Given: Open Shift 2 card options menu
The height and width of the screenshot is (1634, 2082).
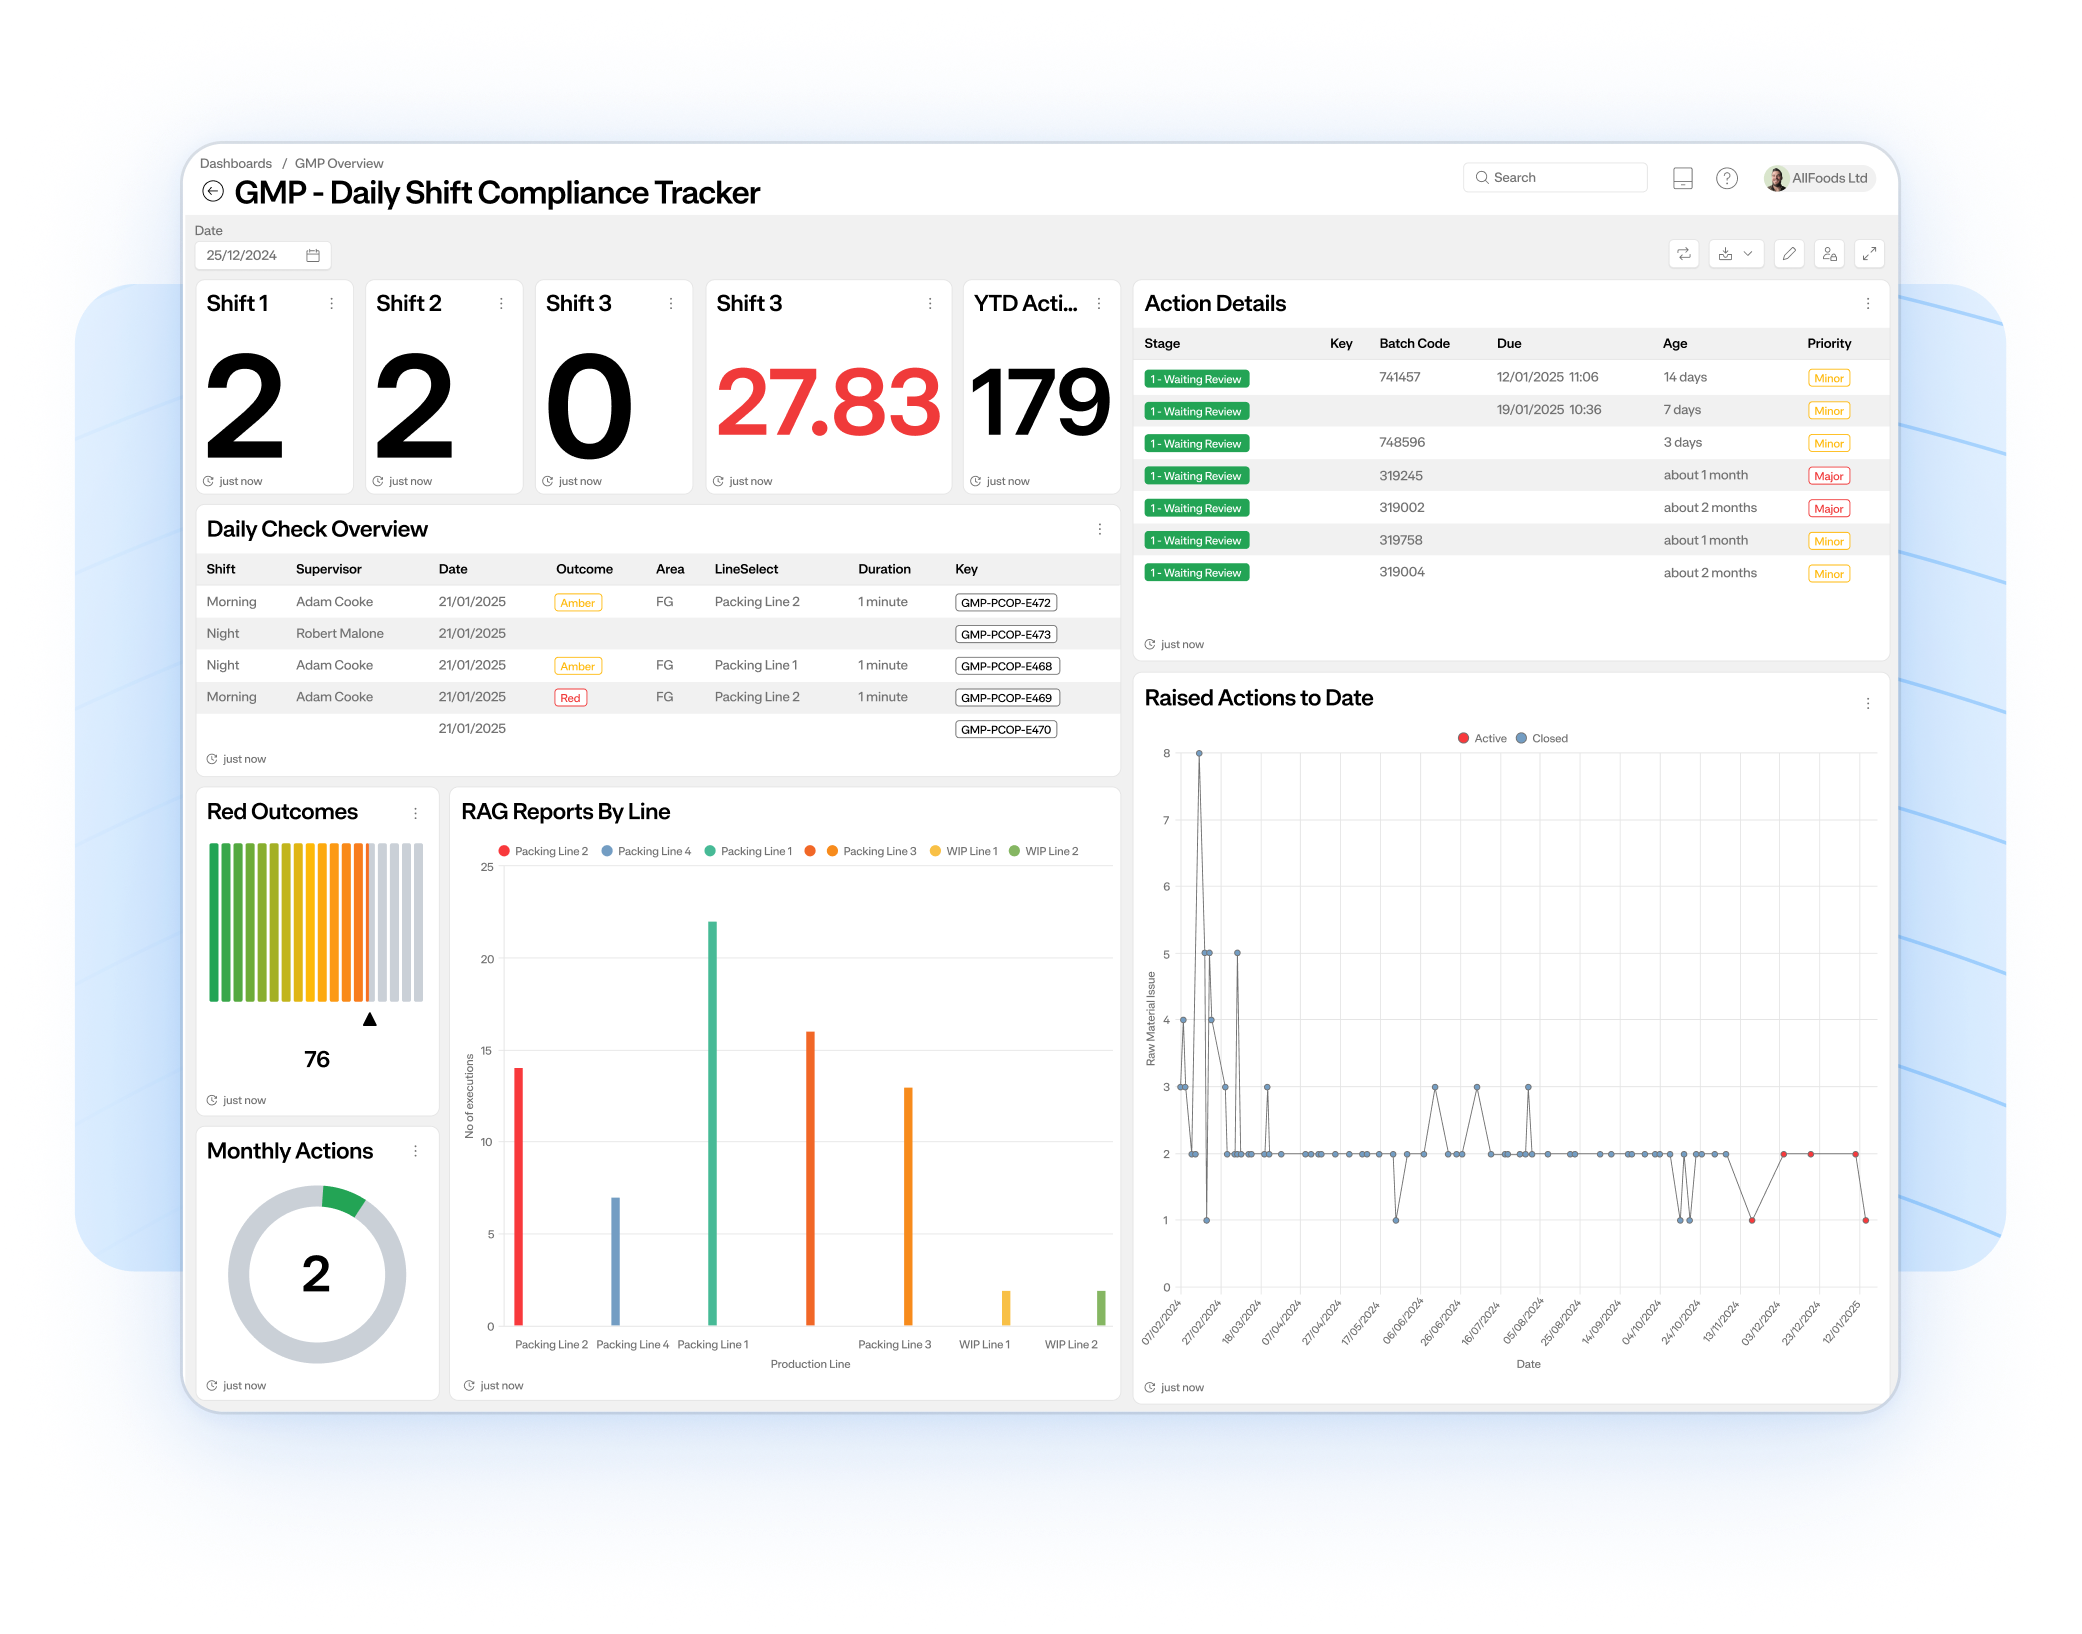Looking at the screenshot, I should point(501,303).
